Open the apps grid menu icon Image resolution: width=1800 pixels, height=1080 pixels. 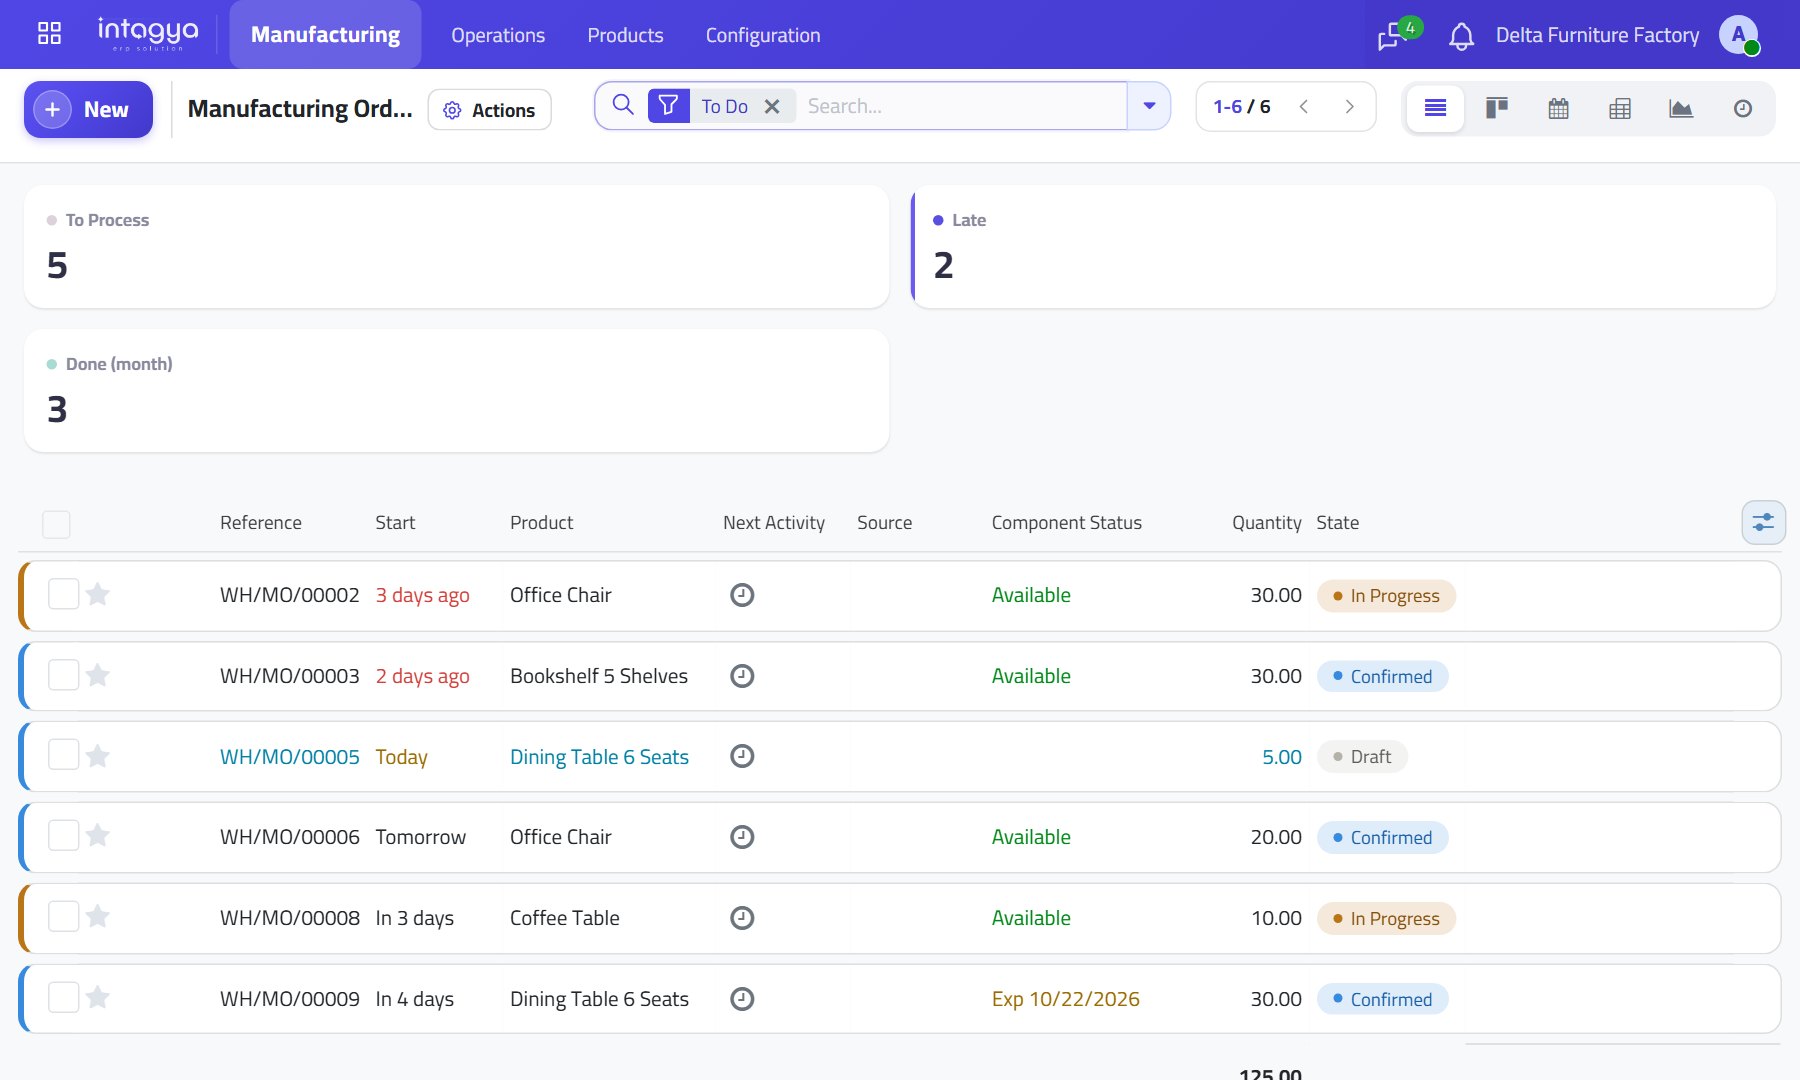pyautogui.click(x=49, y=34)
